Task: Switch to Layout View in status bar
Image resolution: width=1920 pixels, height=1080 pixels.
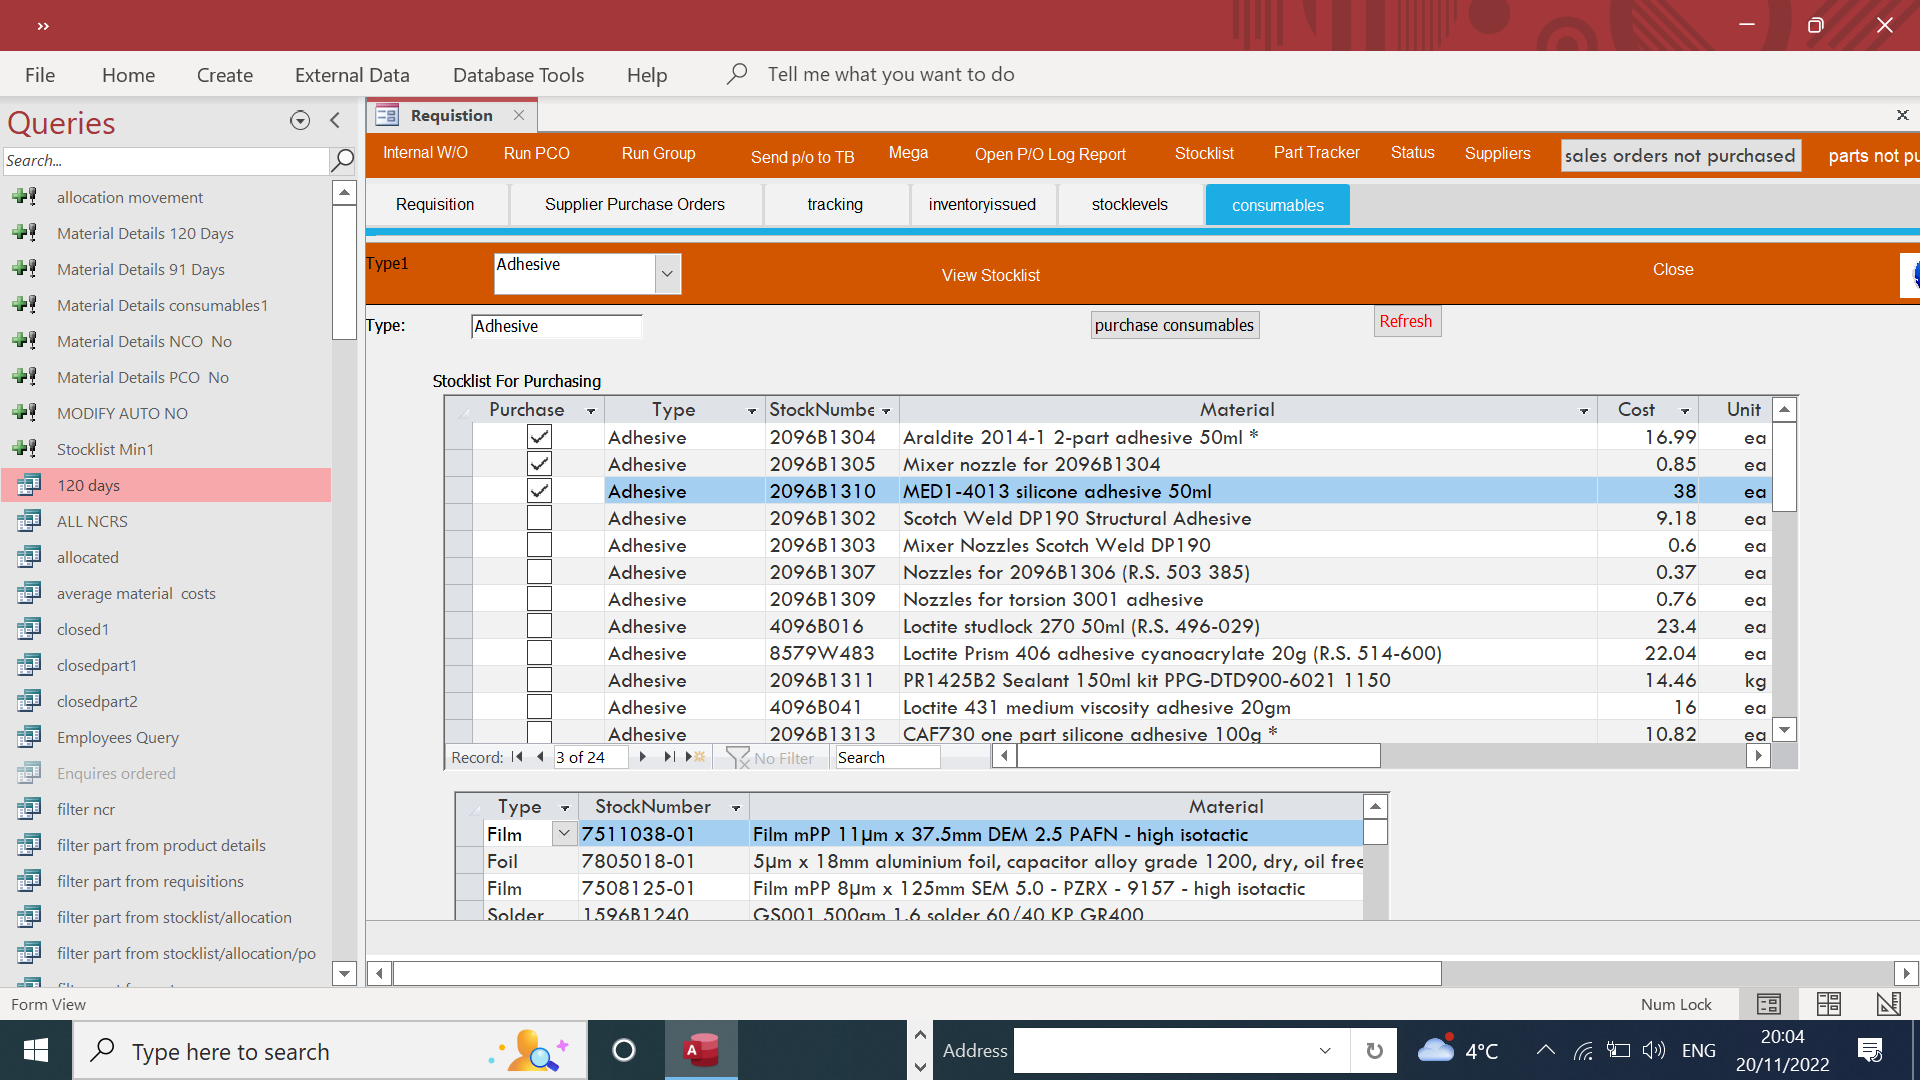Action: coord(1828,1004)
